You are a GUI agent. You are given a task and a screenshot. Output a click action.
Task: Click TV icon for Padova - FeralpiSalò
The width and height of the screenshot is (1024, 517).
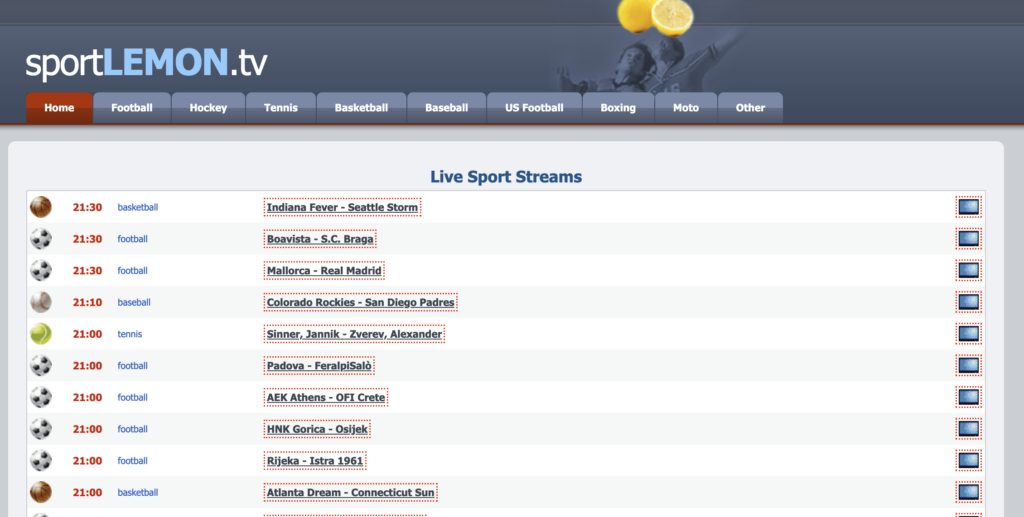coord(968,366)
